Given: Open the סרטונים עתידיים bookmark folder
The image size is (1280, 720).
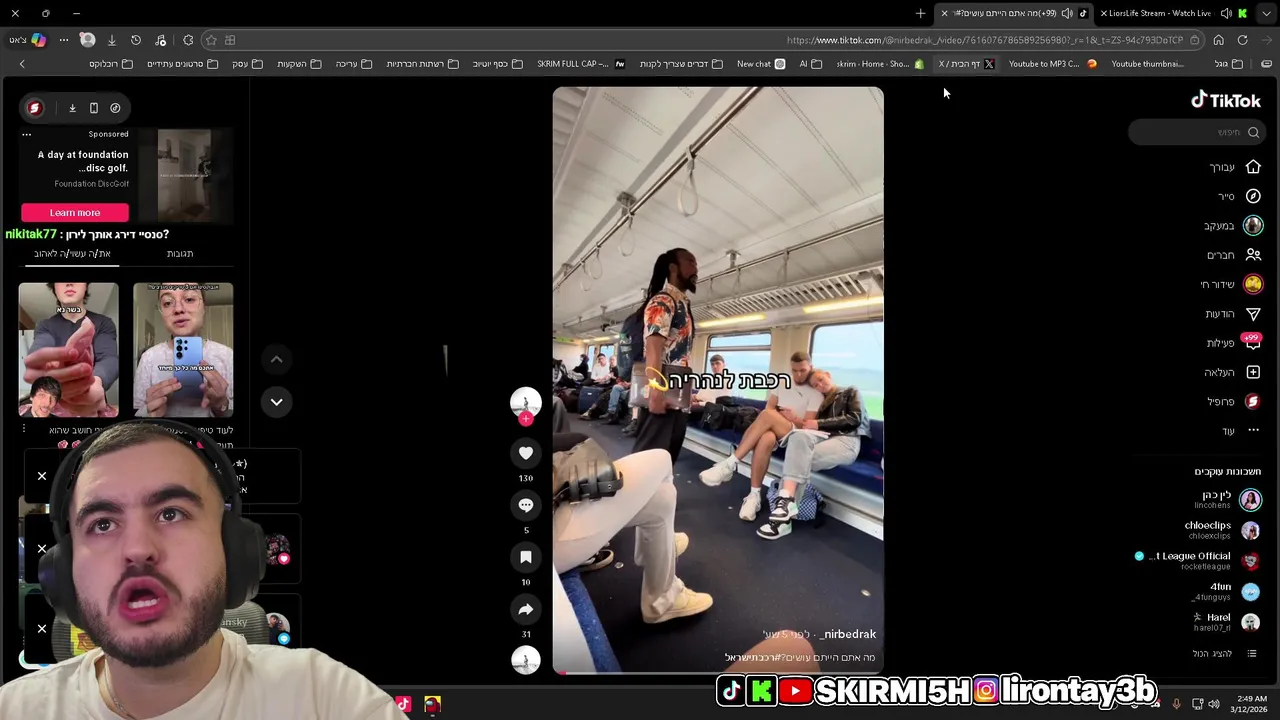Looking at the screenshot, I should [x=182, y=64].
